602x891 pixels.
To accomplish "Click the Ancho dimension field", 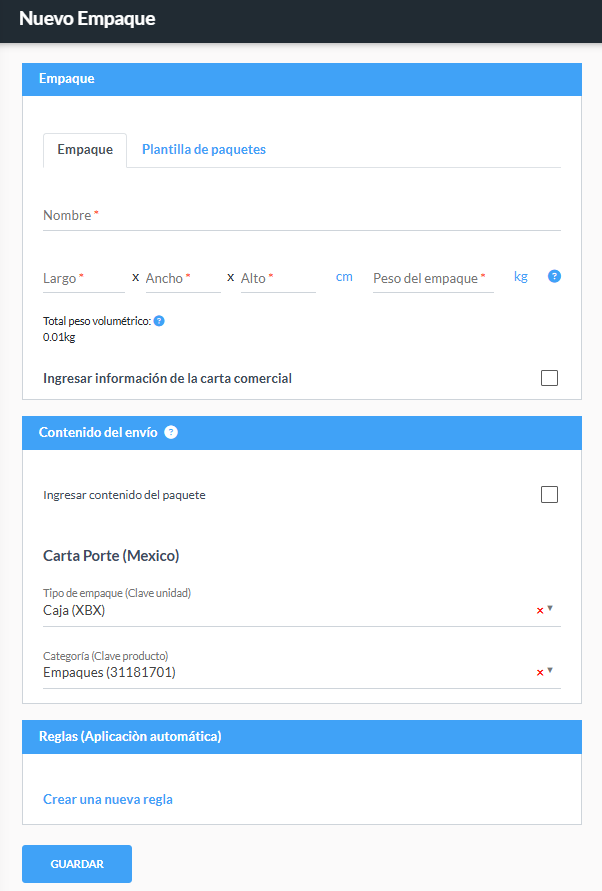I will point(183,278).
